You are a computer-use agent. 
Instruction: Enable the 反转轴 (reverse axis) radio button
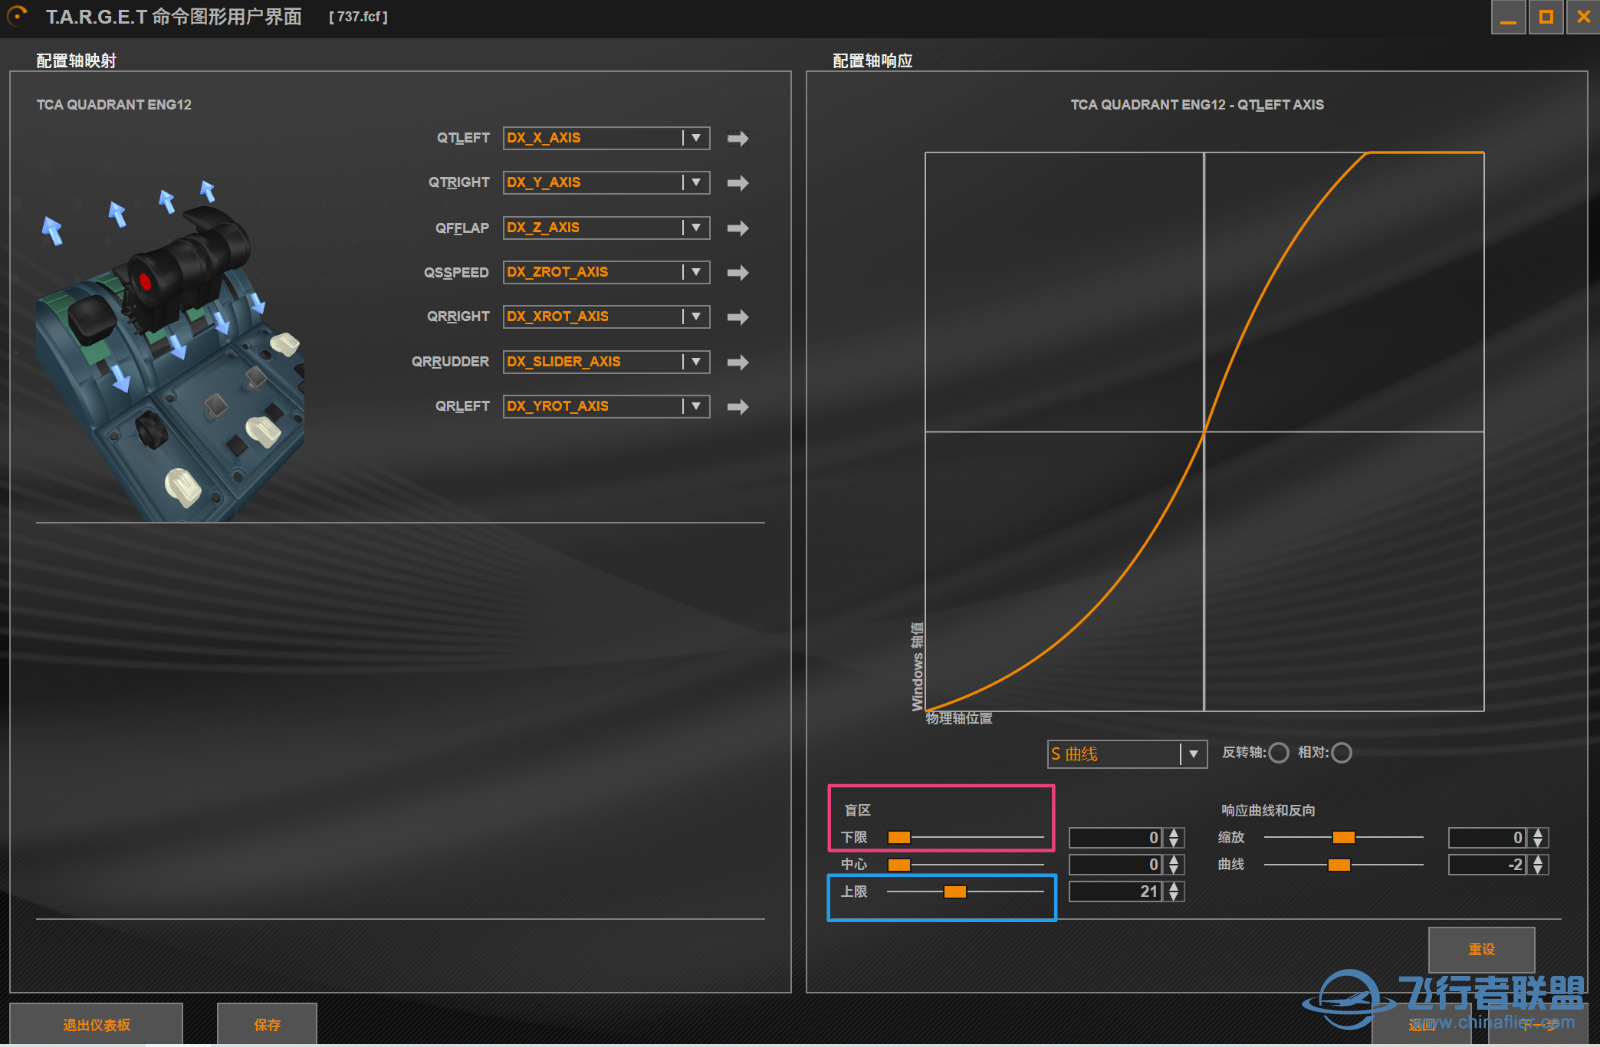1278,753
